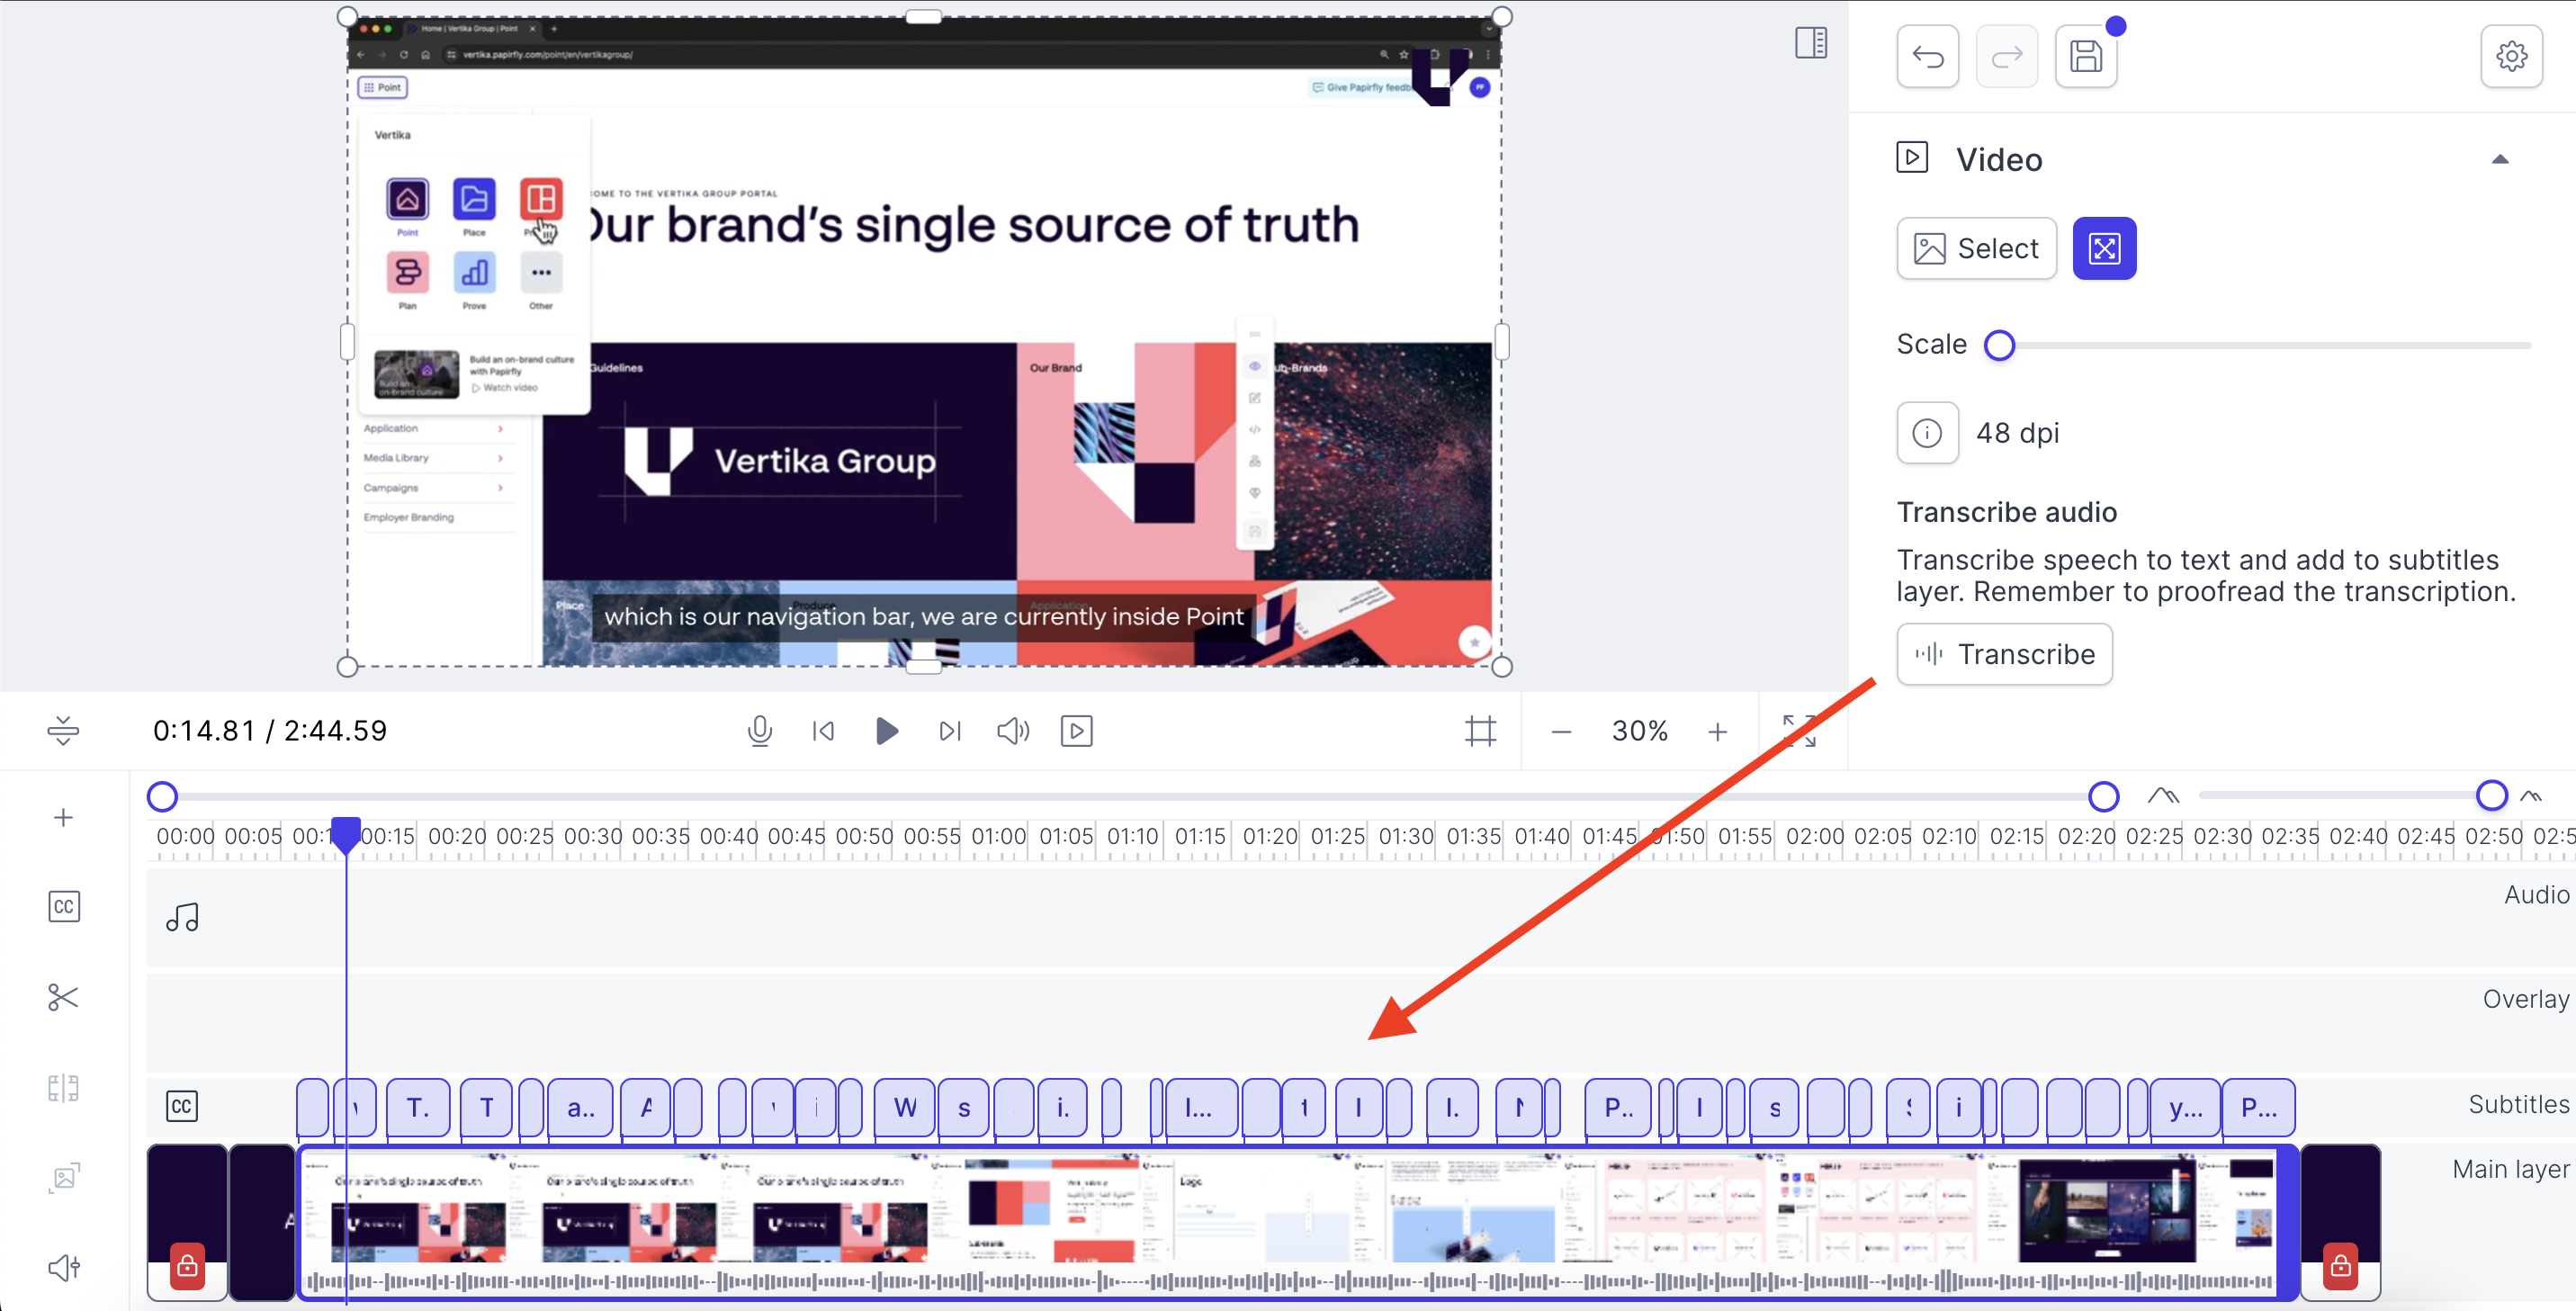The height and width of the screenshot is (1311, 2576).
Task: Open settings with the gear icon
Action: click(x=2511, y=56)
